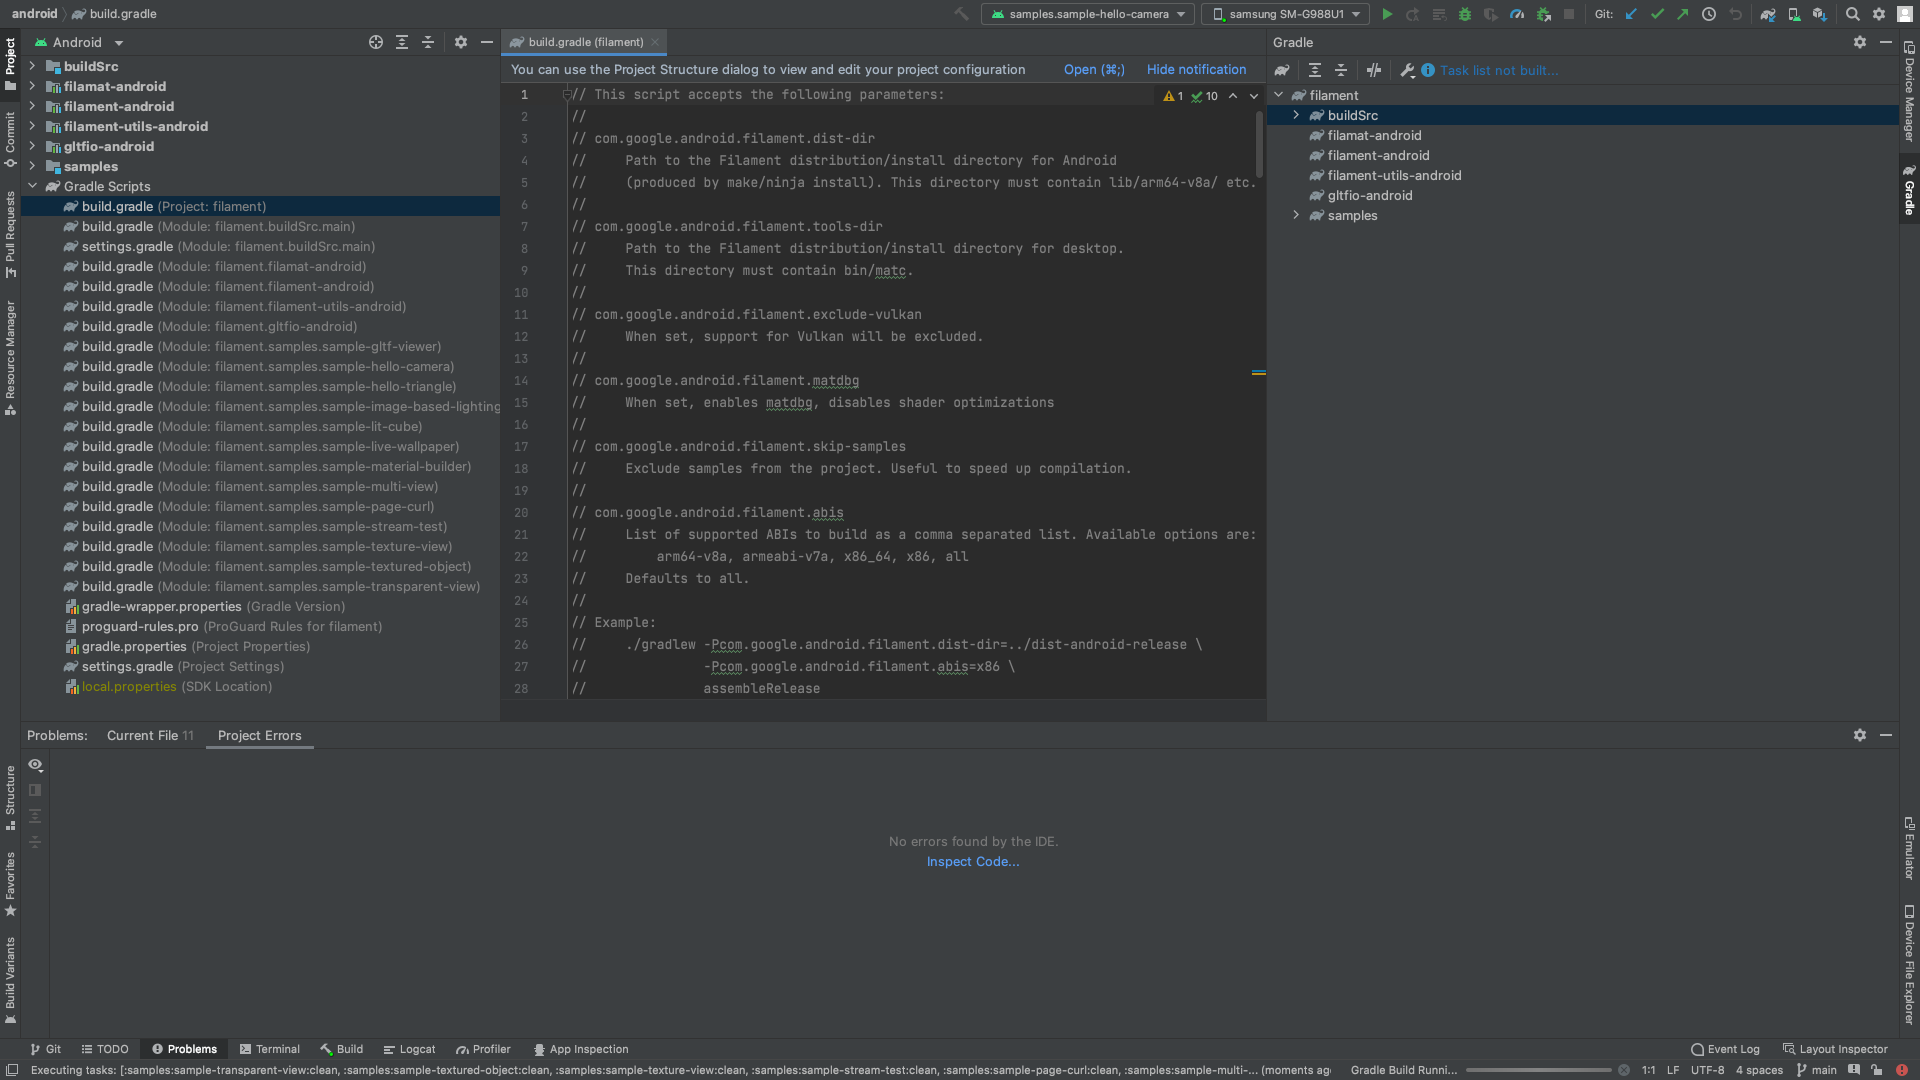This screenshot has width=1920, height=1080.
Task: Preview problems with the eye toggle
Action: tap(35, 766)
